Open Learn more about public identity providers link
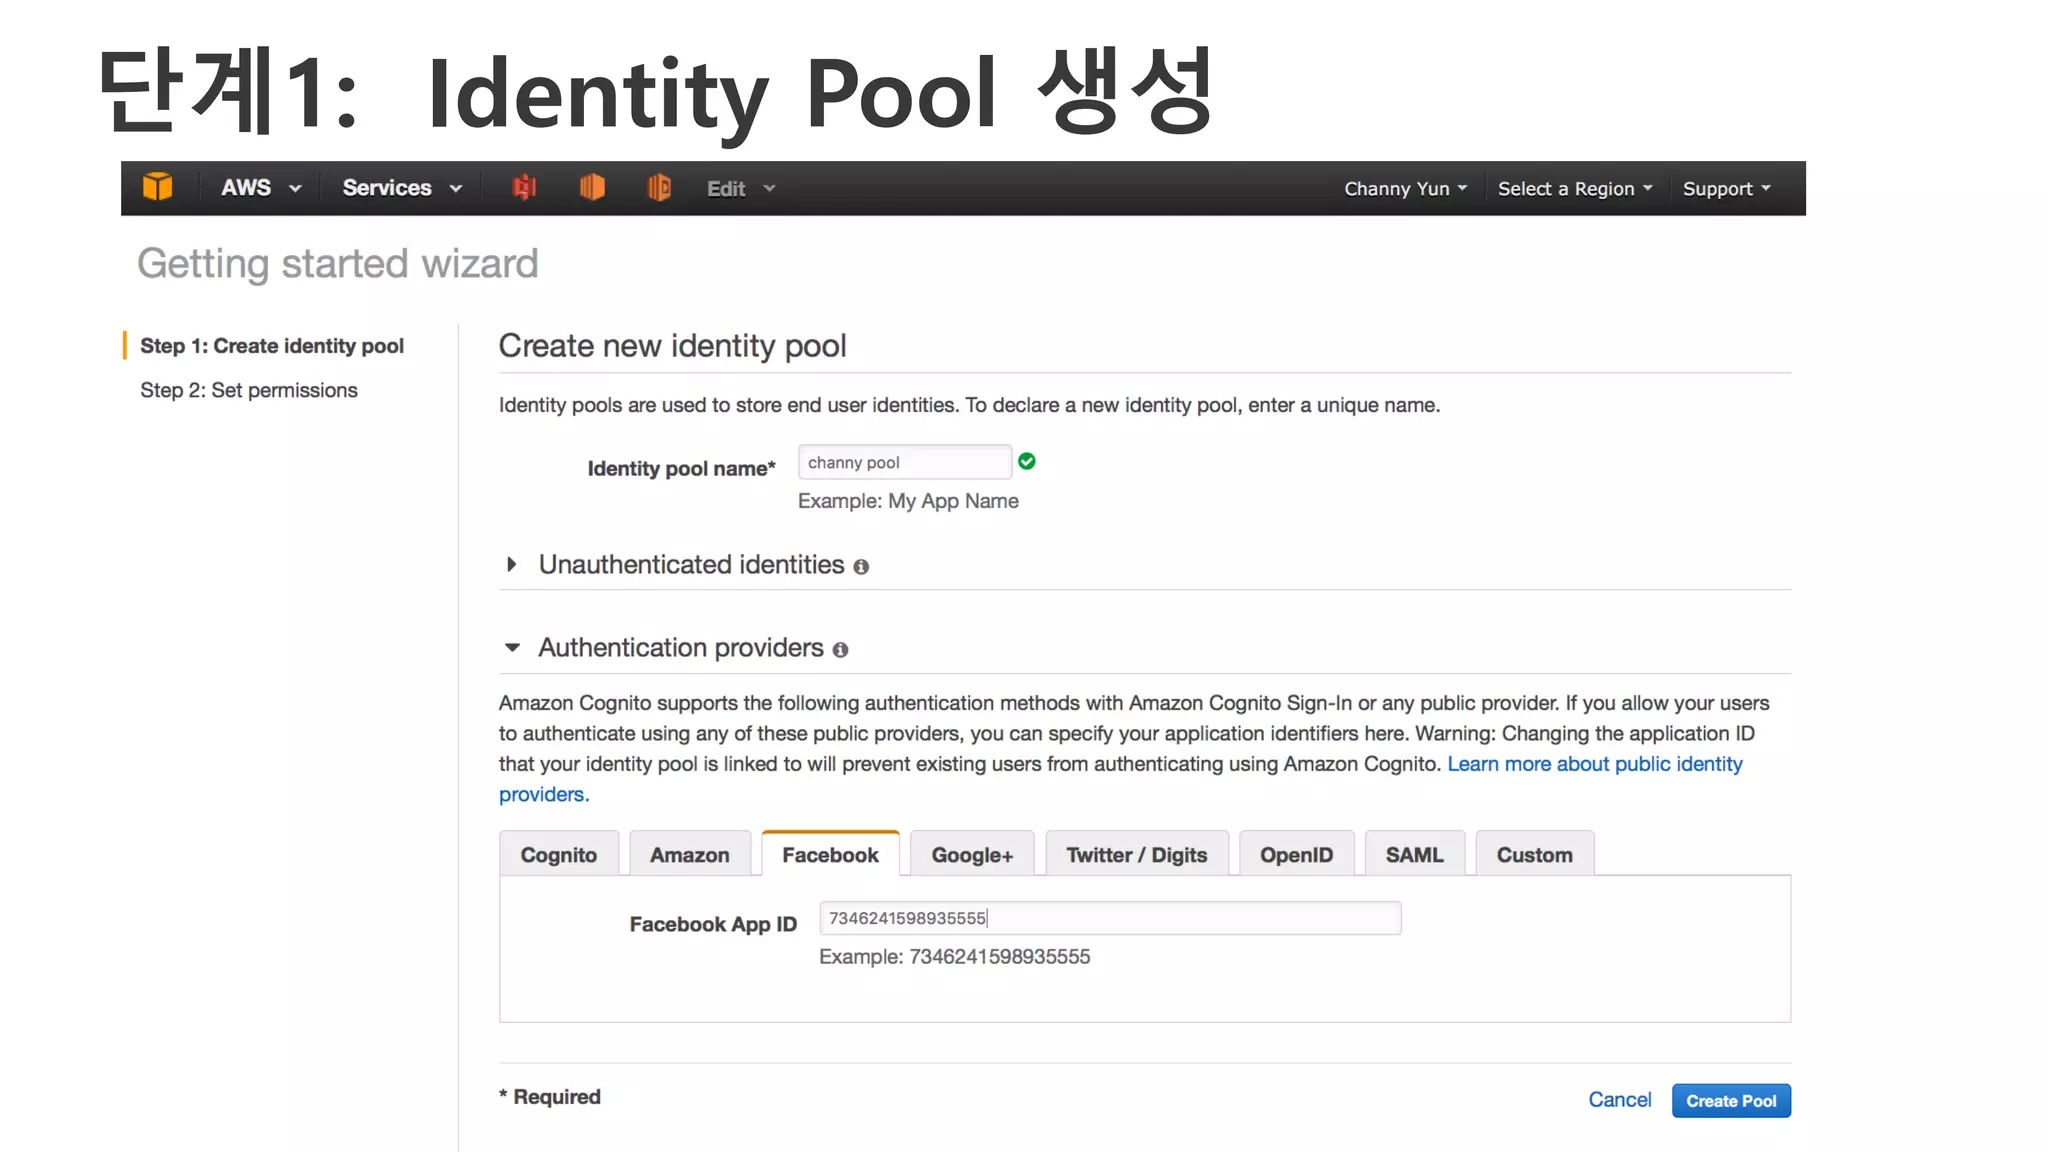 point(1594,764)
